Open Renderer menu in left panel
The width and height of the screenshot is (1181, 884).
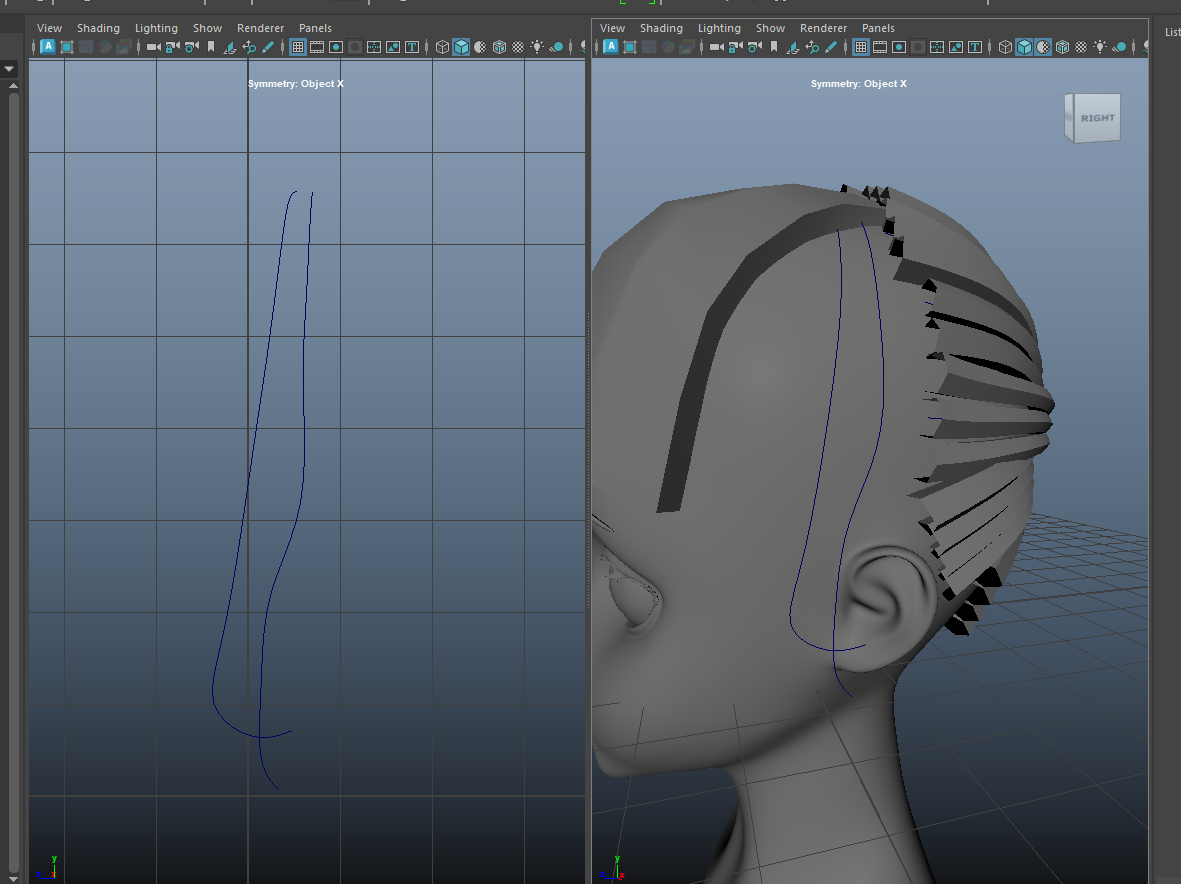[x=261, y=28]
